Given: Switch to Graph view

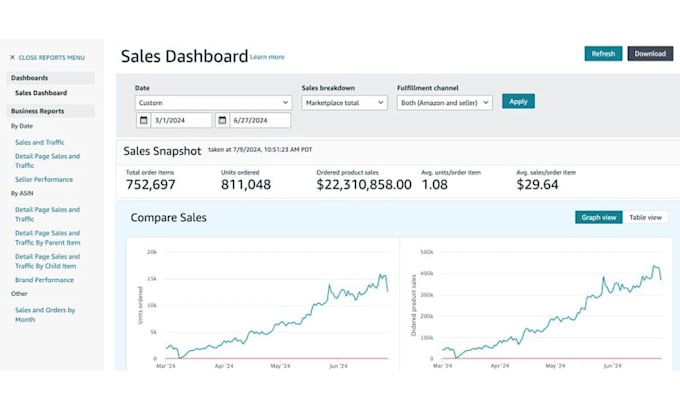Looking at the screenshot, I should 598,217.
